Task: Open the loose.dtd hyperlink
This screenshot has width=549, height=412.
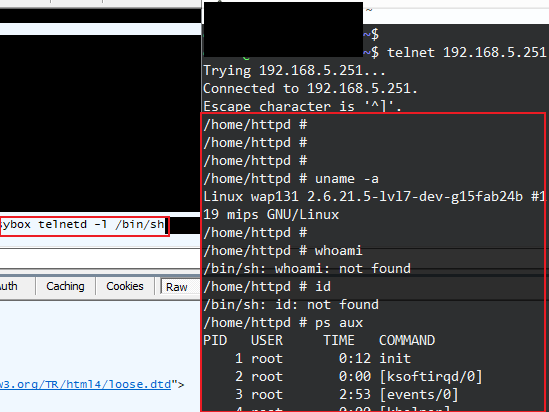Action: 85,384
